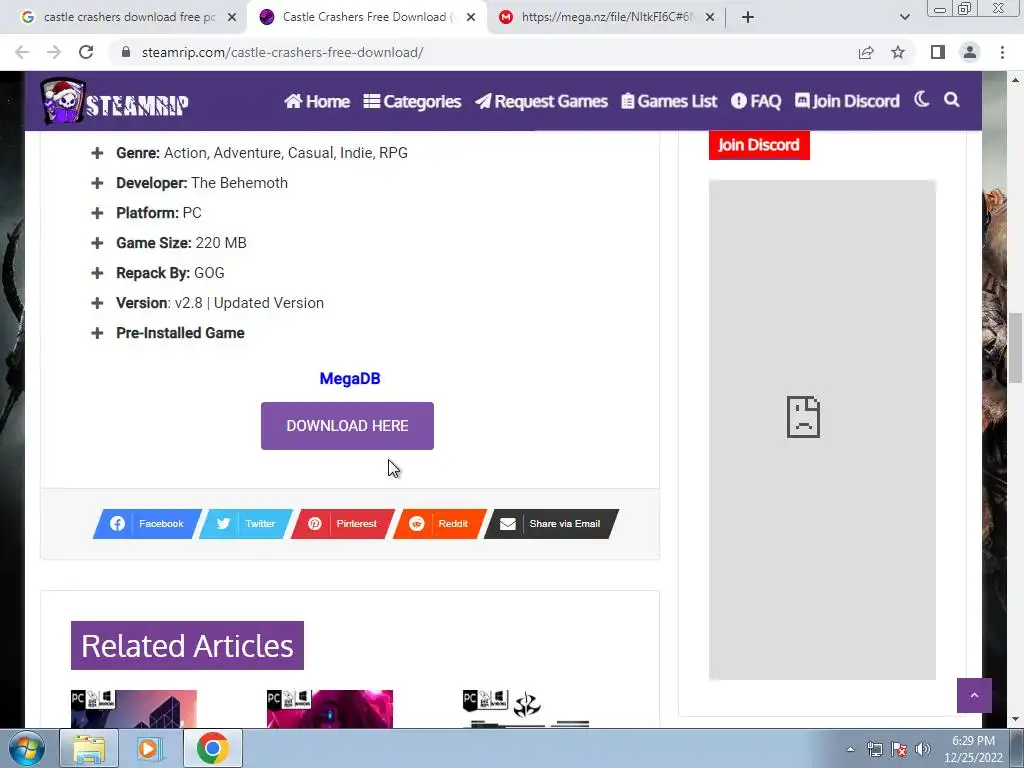Open a new browser tab

pos(748,17)
